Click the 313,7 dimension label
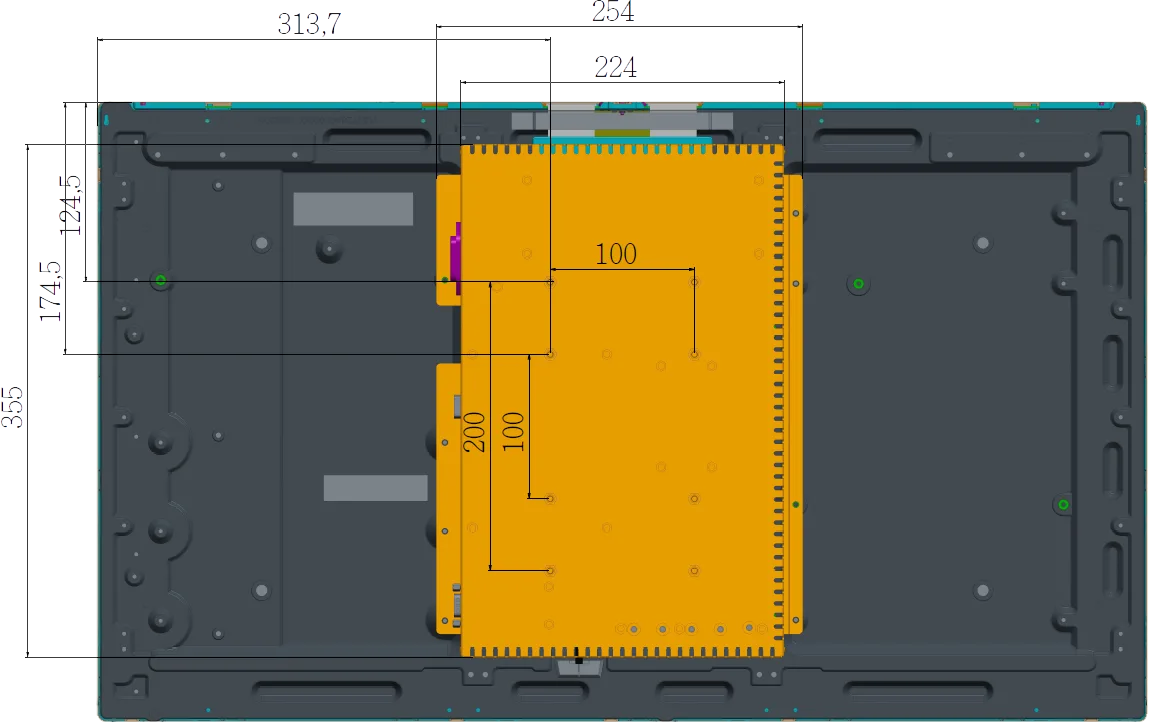The image size is (1149, 722). pyautogui.click(x=309, y=24)
